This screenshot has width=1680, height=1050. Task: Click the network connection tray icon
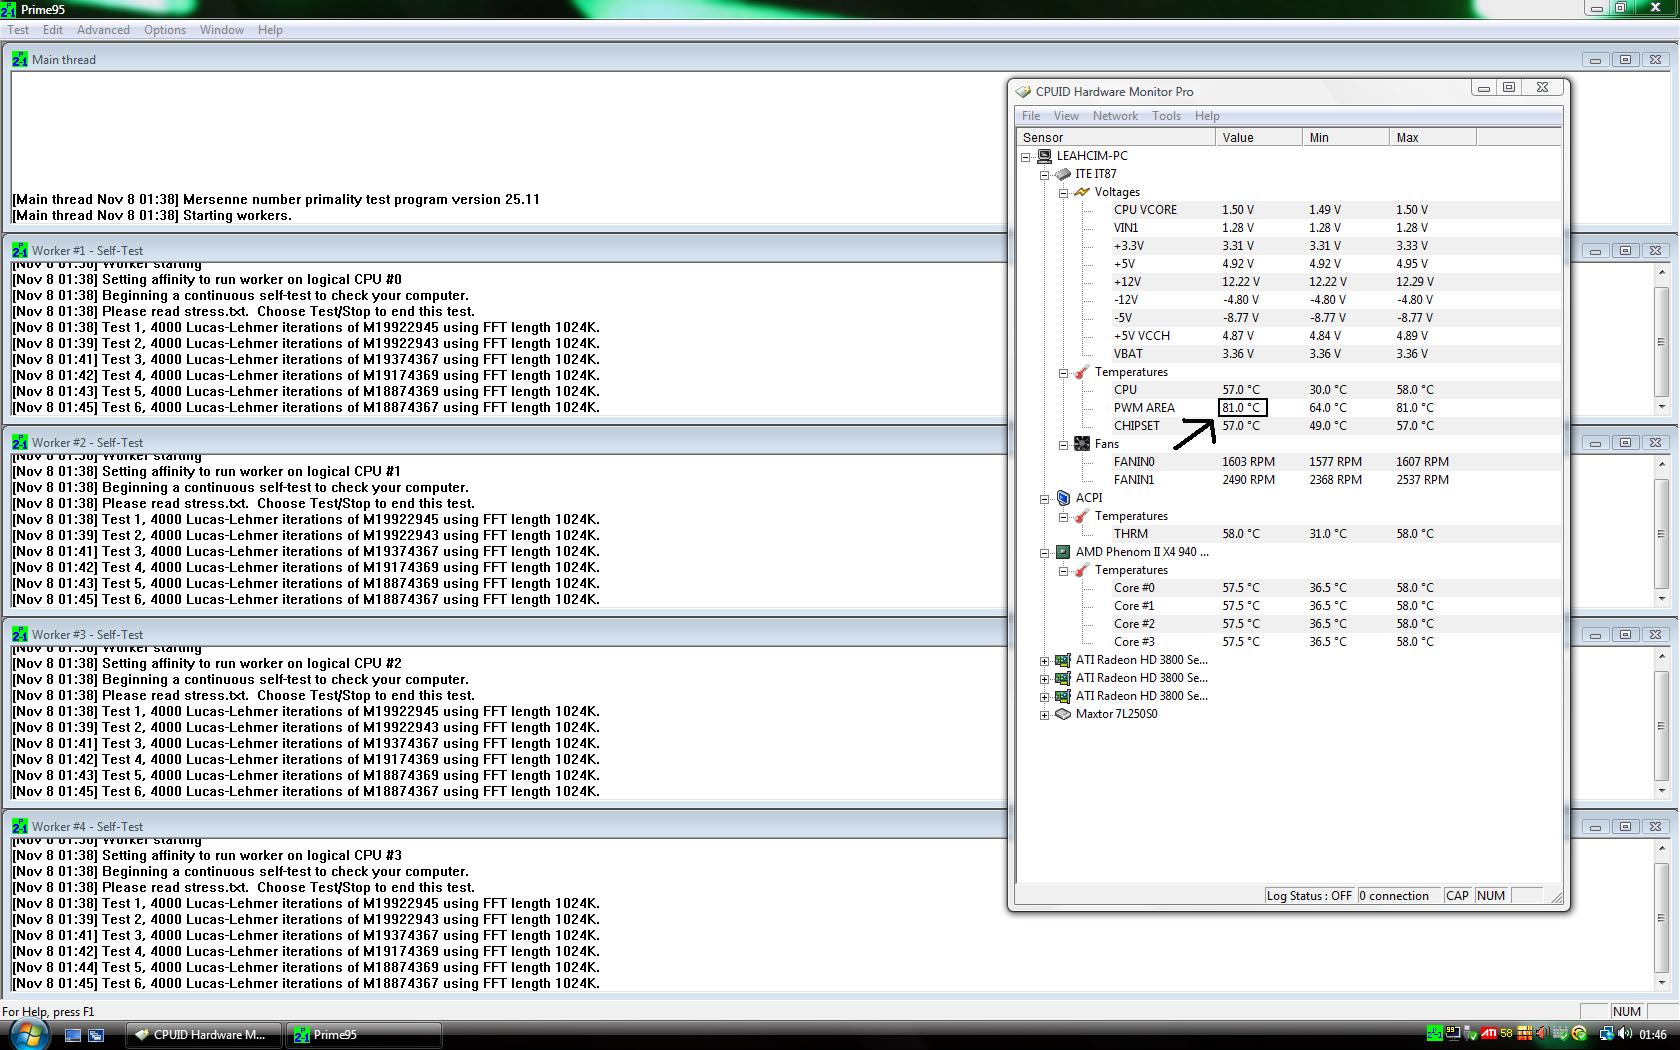[1606, 1033]
